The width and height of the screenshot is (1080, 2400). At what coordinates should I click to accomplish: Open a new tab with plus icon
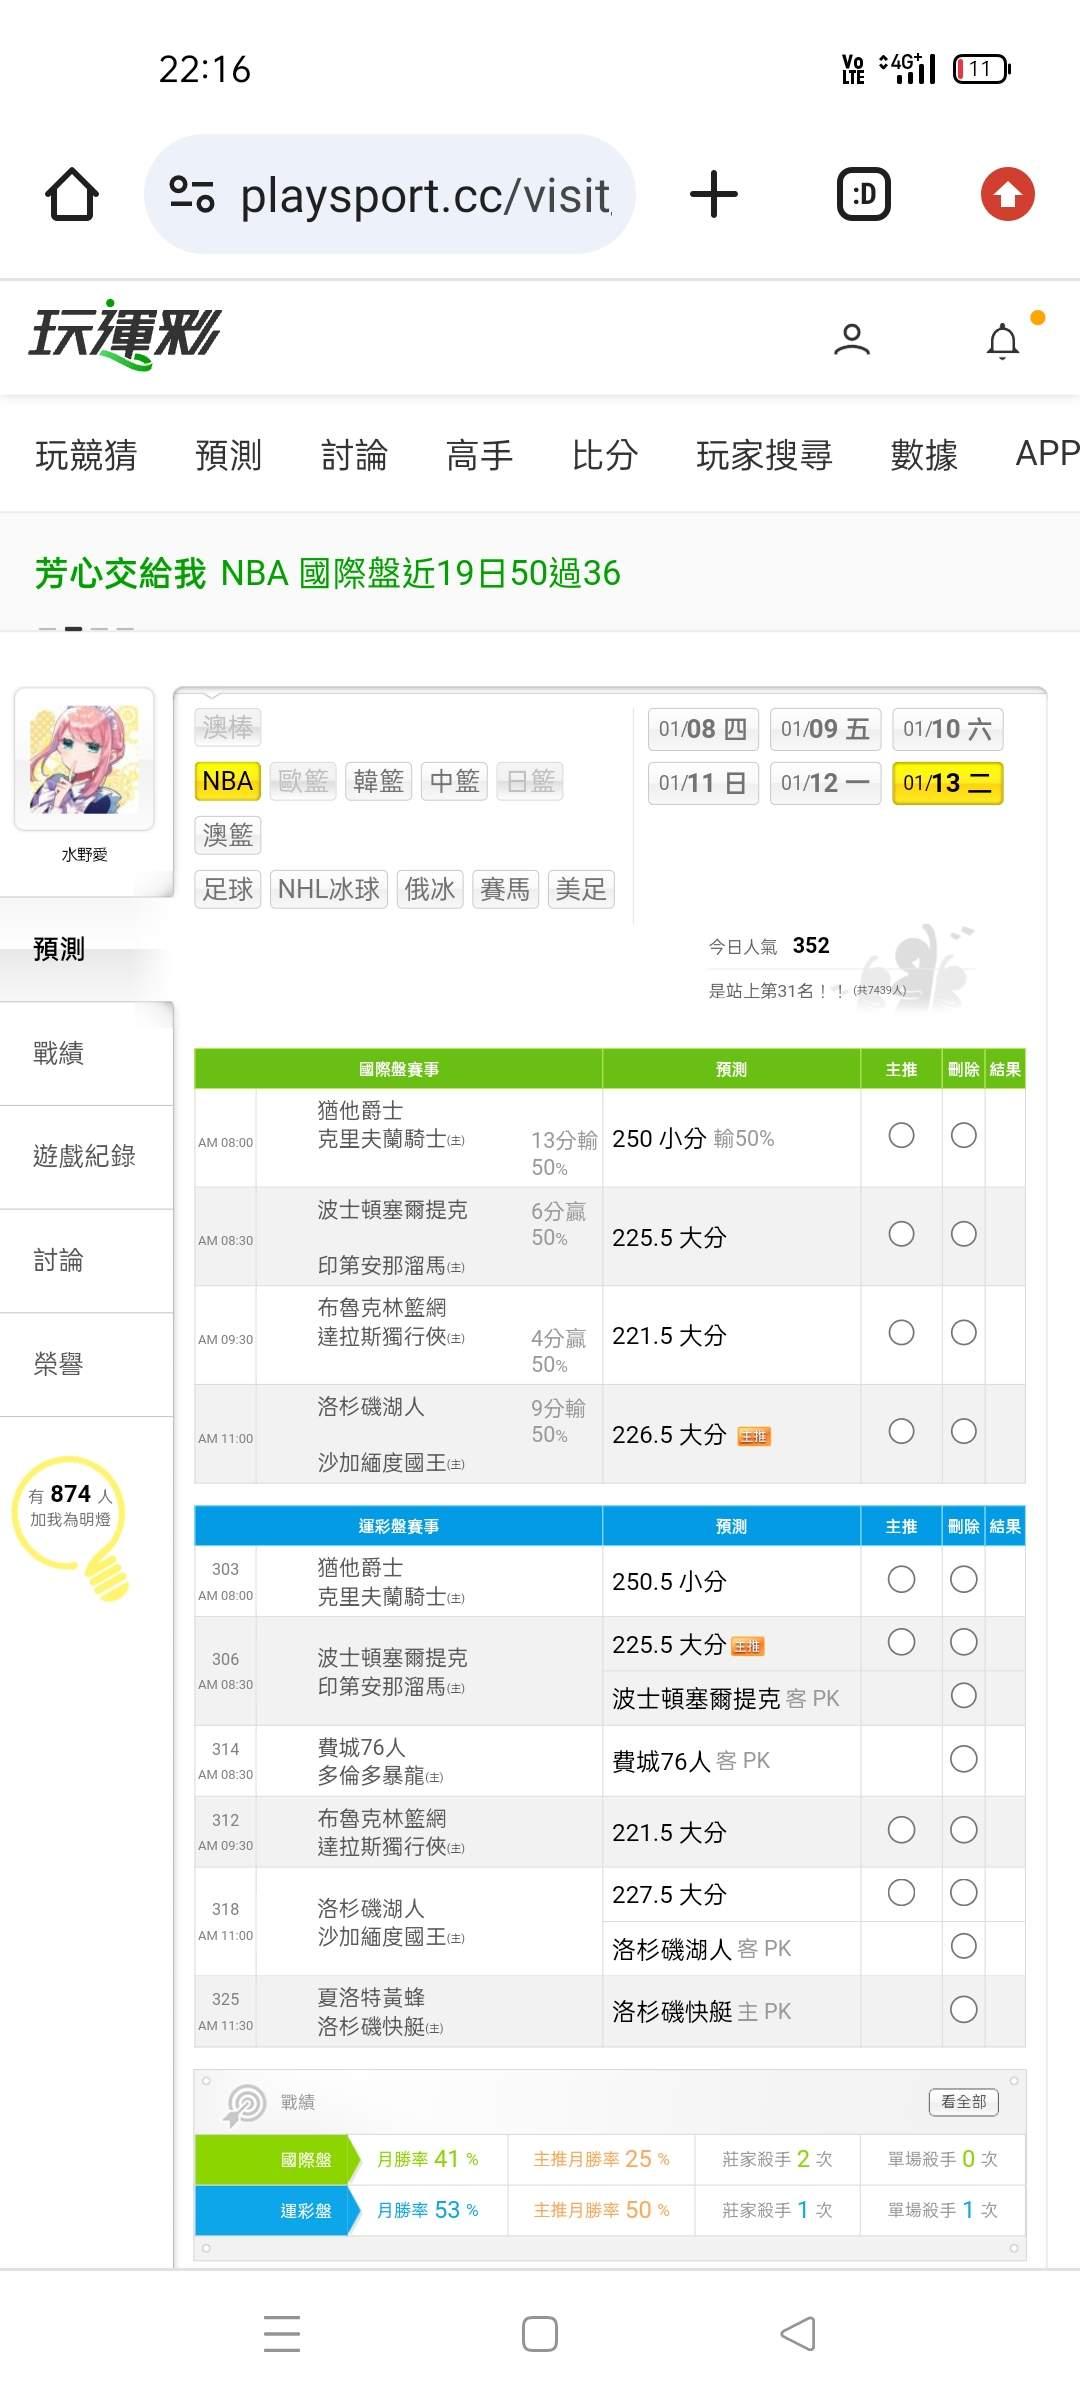coord(714,194)
